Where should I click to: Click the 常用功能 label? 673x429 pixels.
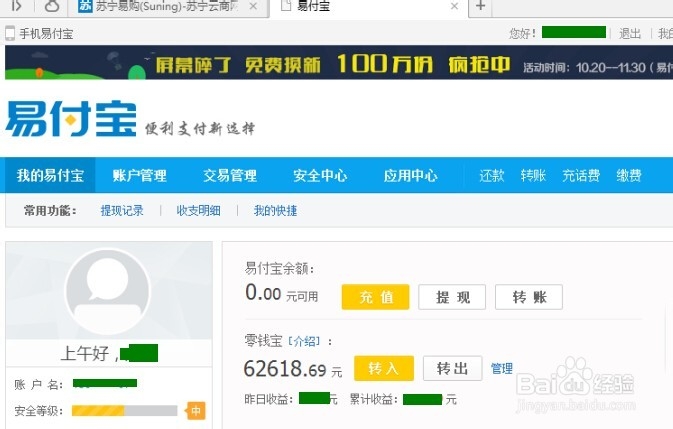coord(50,211)
